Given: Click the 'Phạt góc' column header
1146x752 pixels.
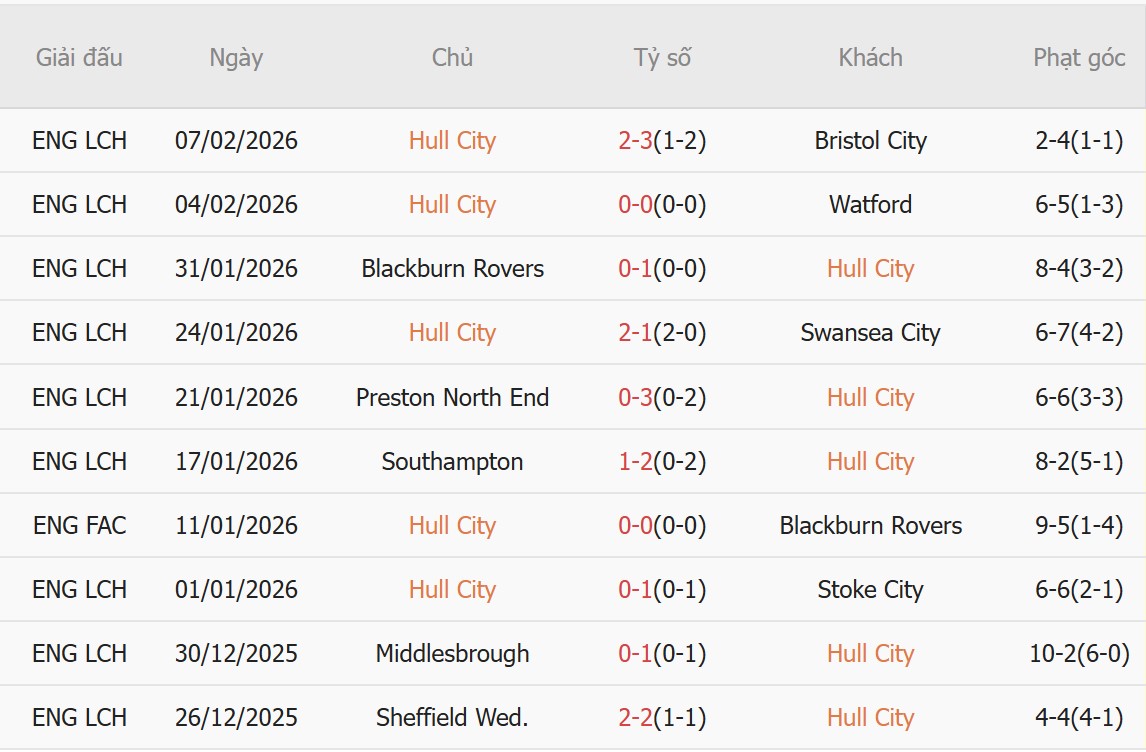Looking at the screenshot, I should click(1079, 58).
